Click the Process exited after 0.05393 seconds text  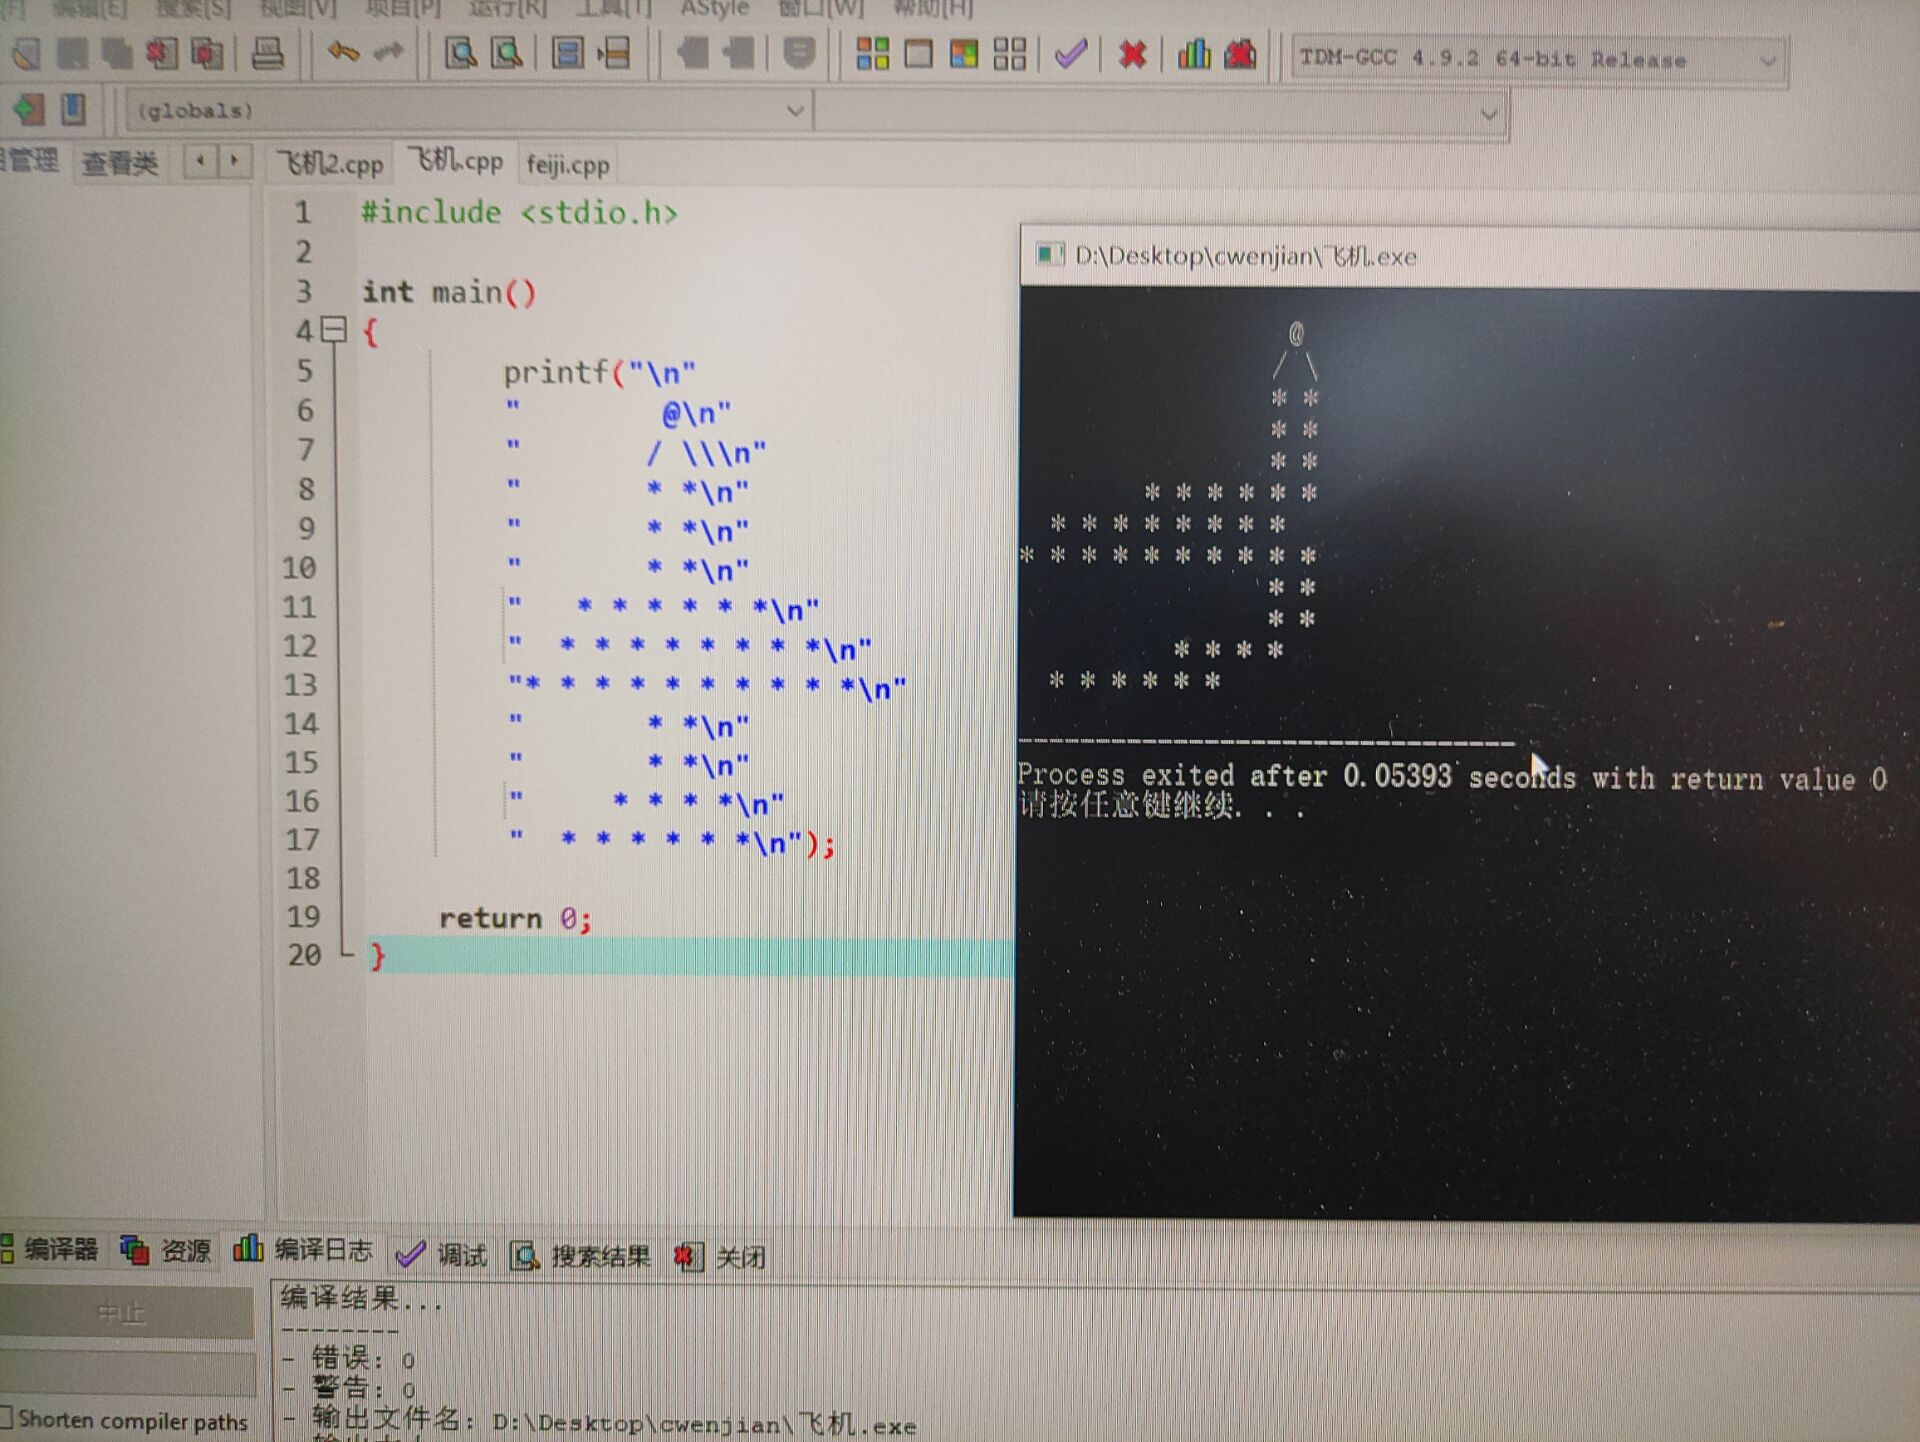[x=1452, y=776]
